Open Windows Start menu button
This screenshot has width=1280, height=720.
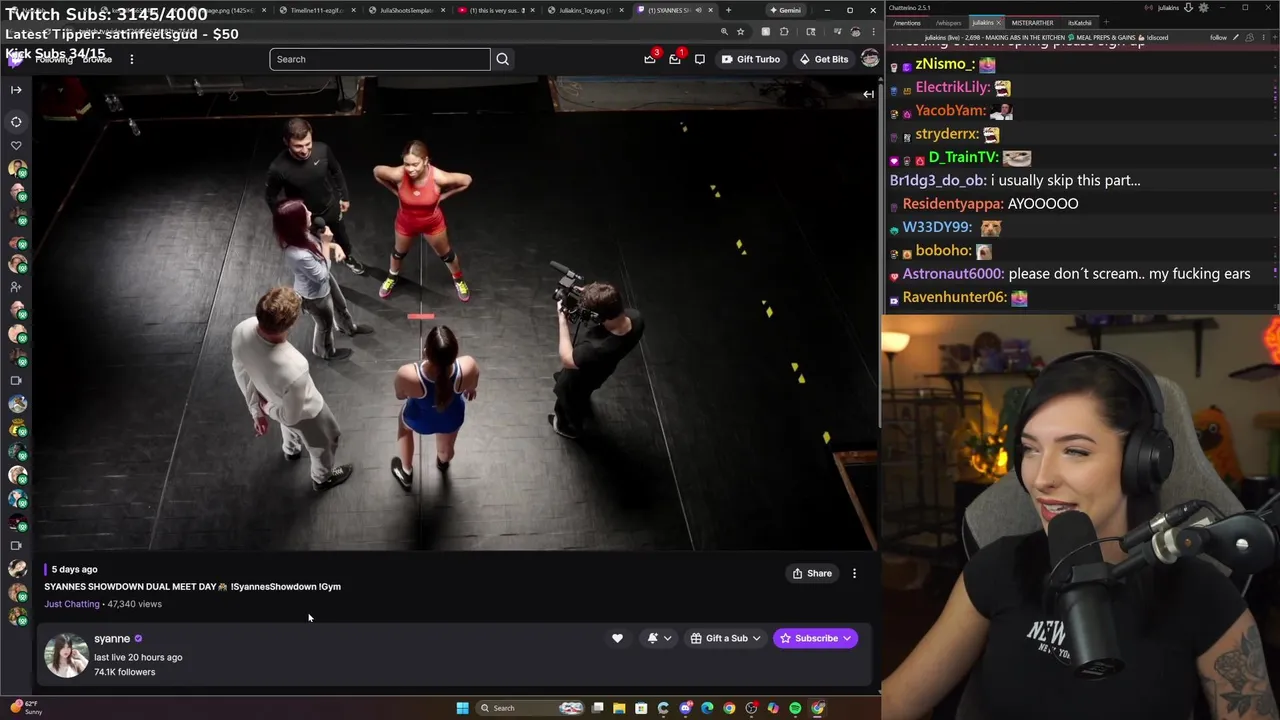462,708
